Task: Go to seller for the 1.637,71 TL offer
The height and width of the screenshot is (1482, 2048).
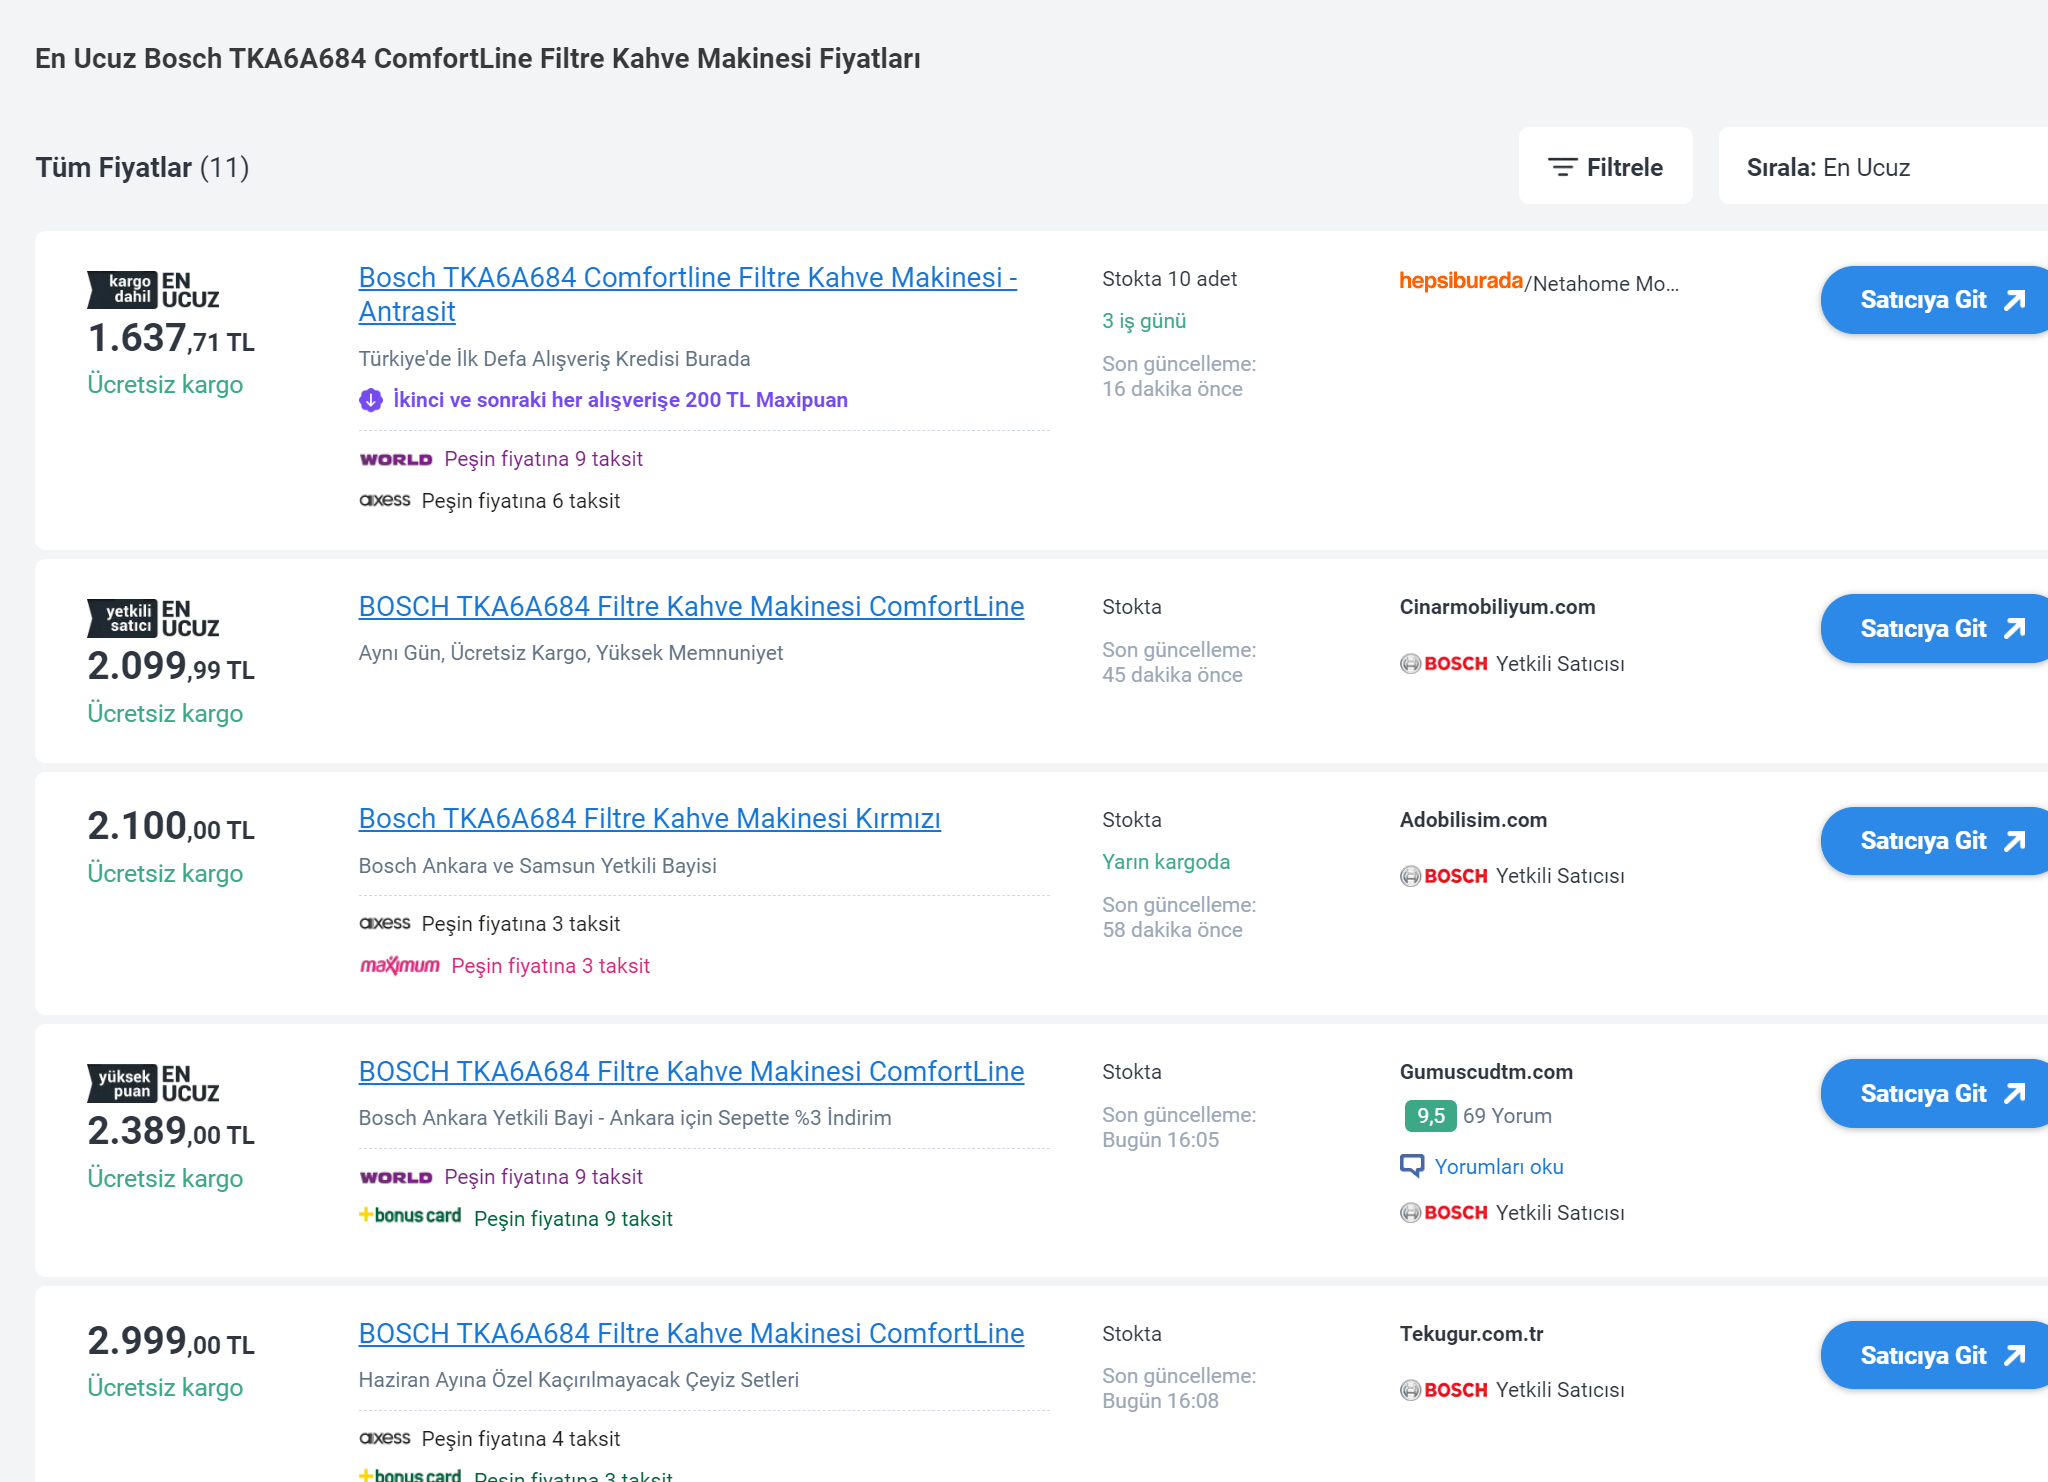Action: [1934, 300]
